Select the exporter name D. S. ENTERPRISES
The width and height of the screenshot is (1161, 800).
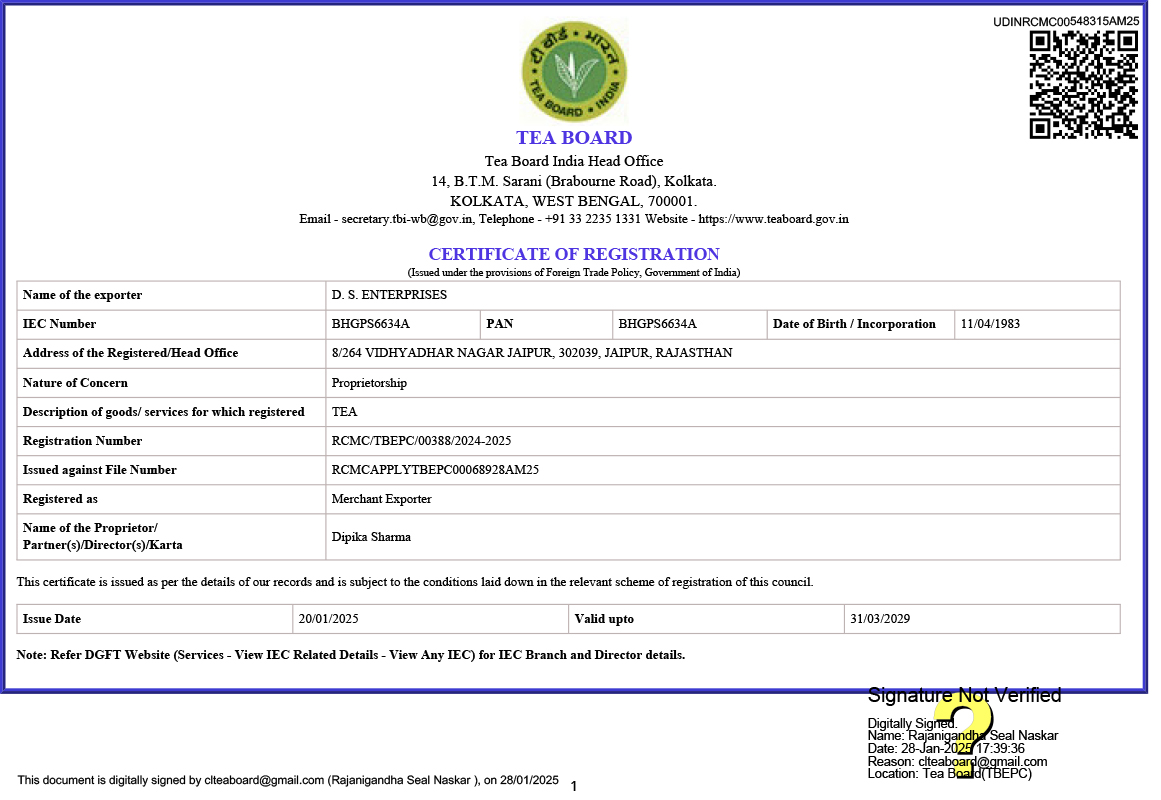click(x=389, y=295)
